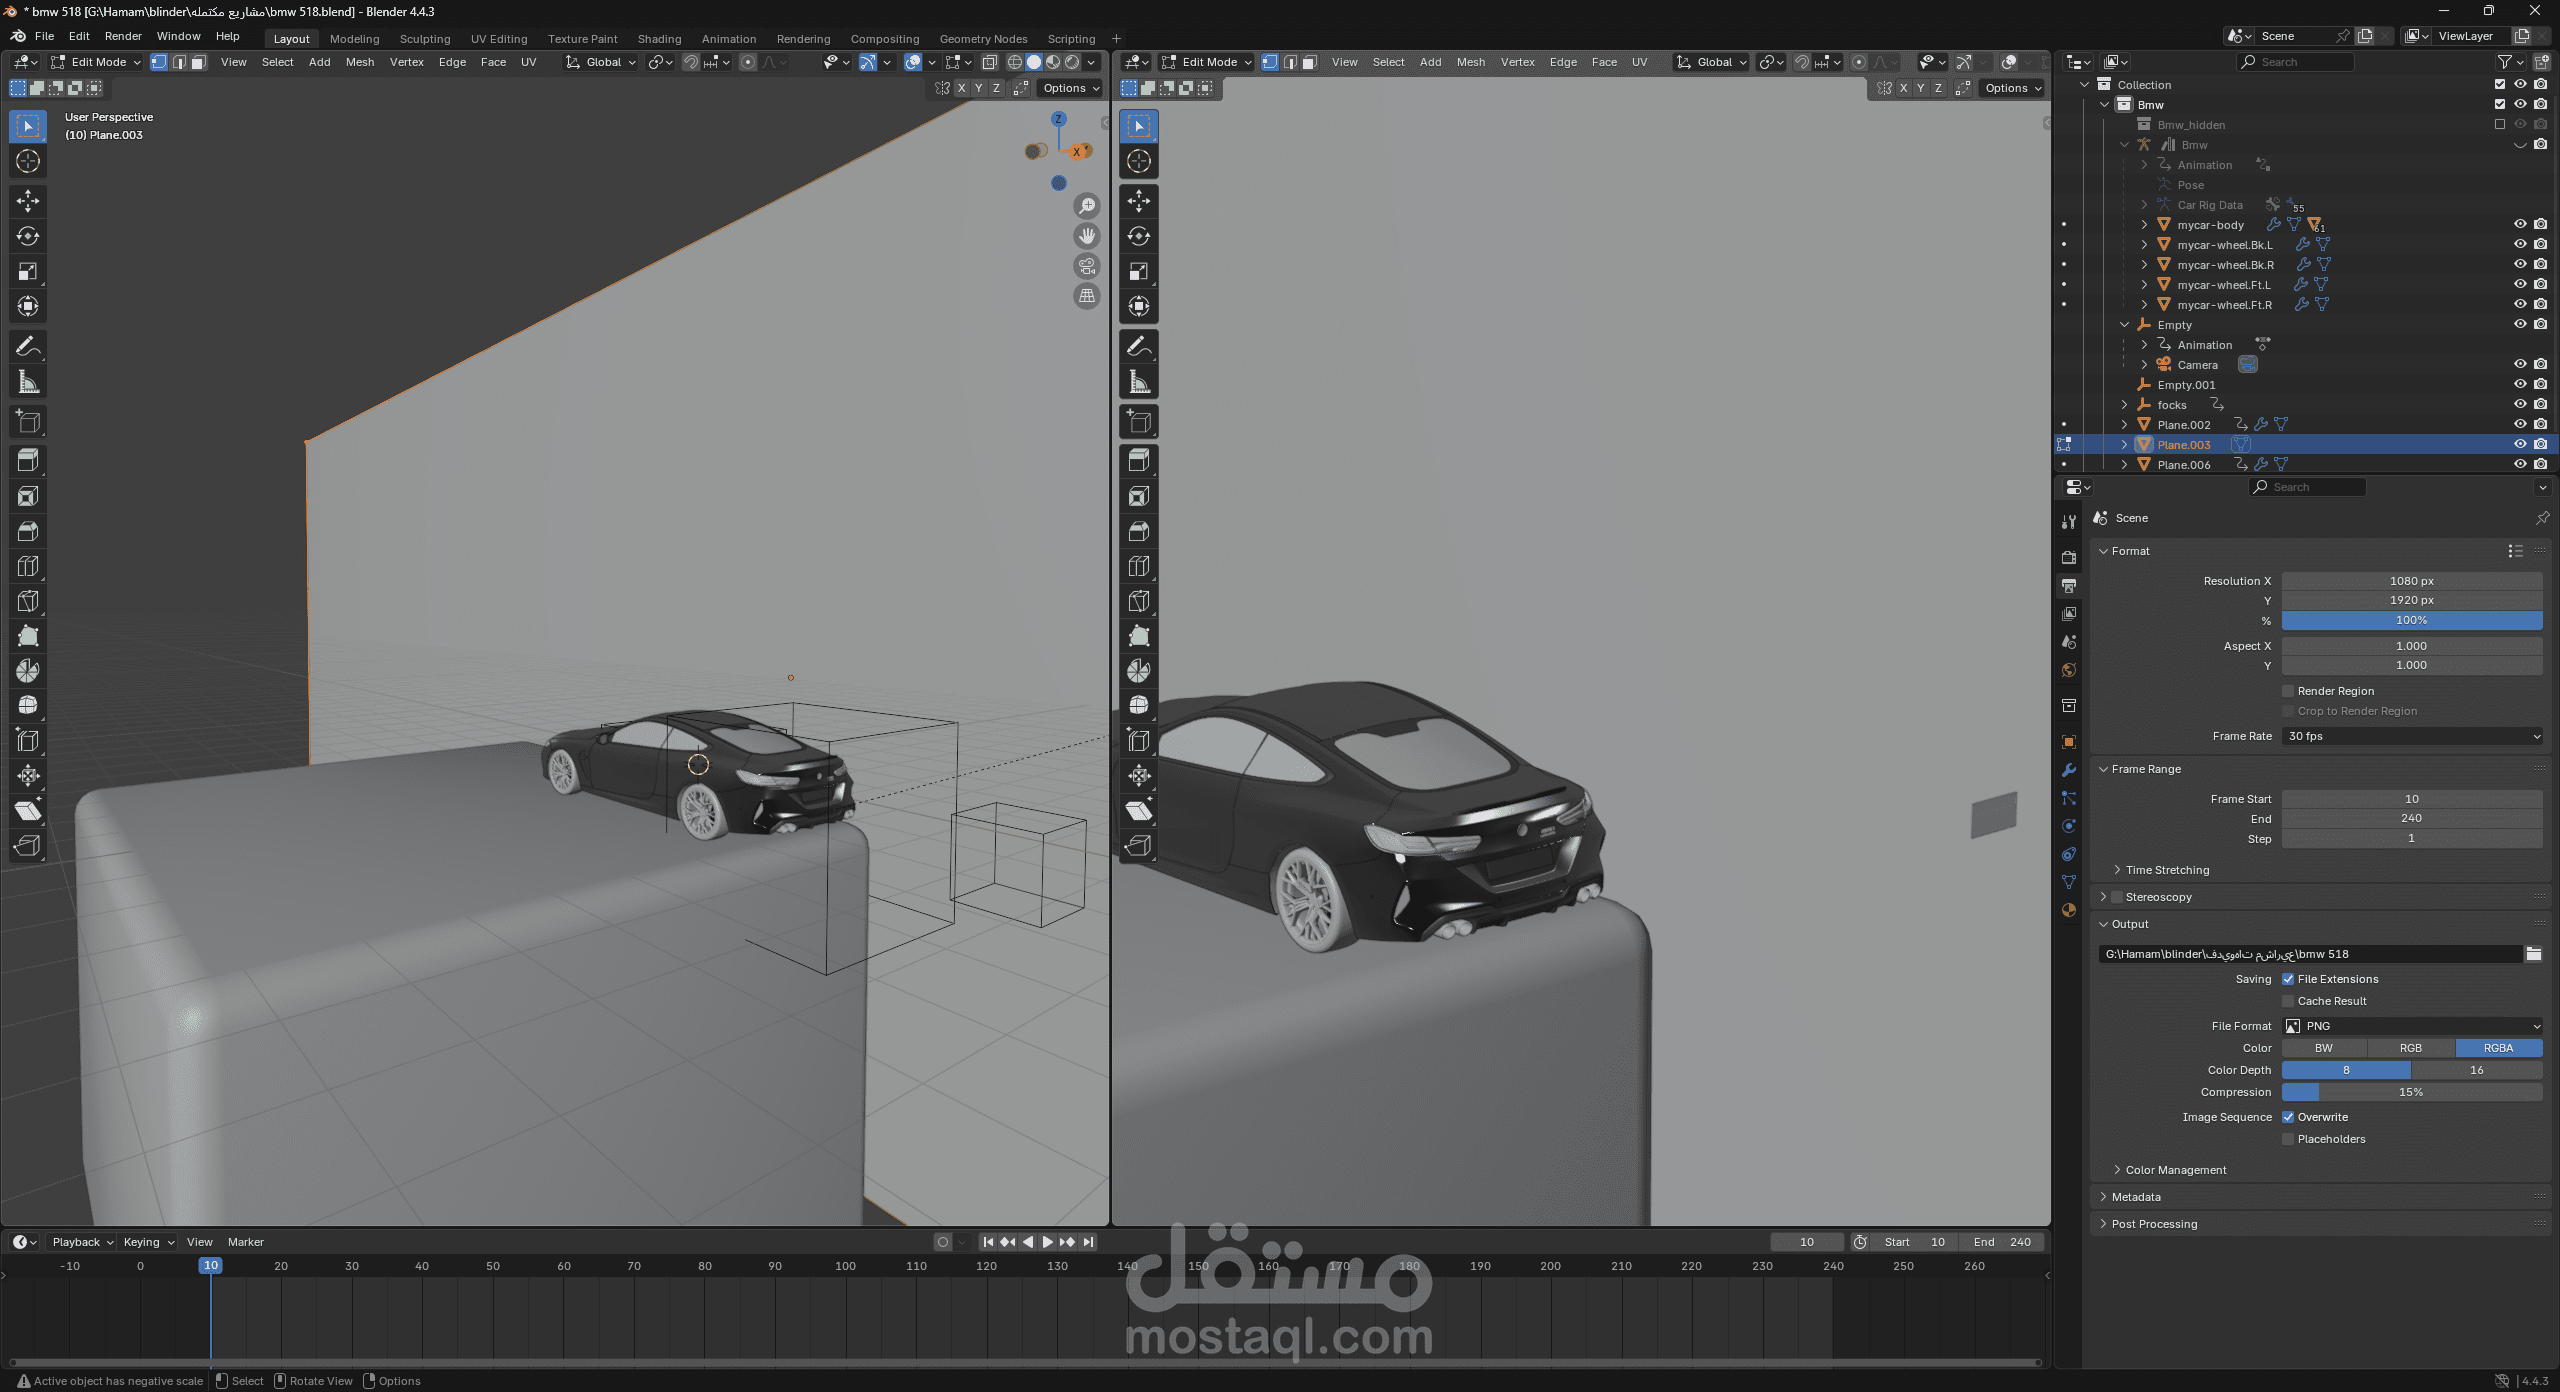Open Edit Mode dropdown in left viewport

96,62
